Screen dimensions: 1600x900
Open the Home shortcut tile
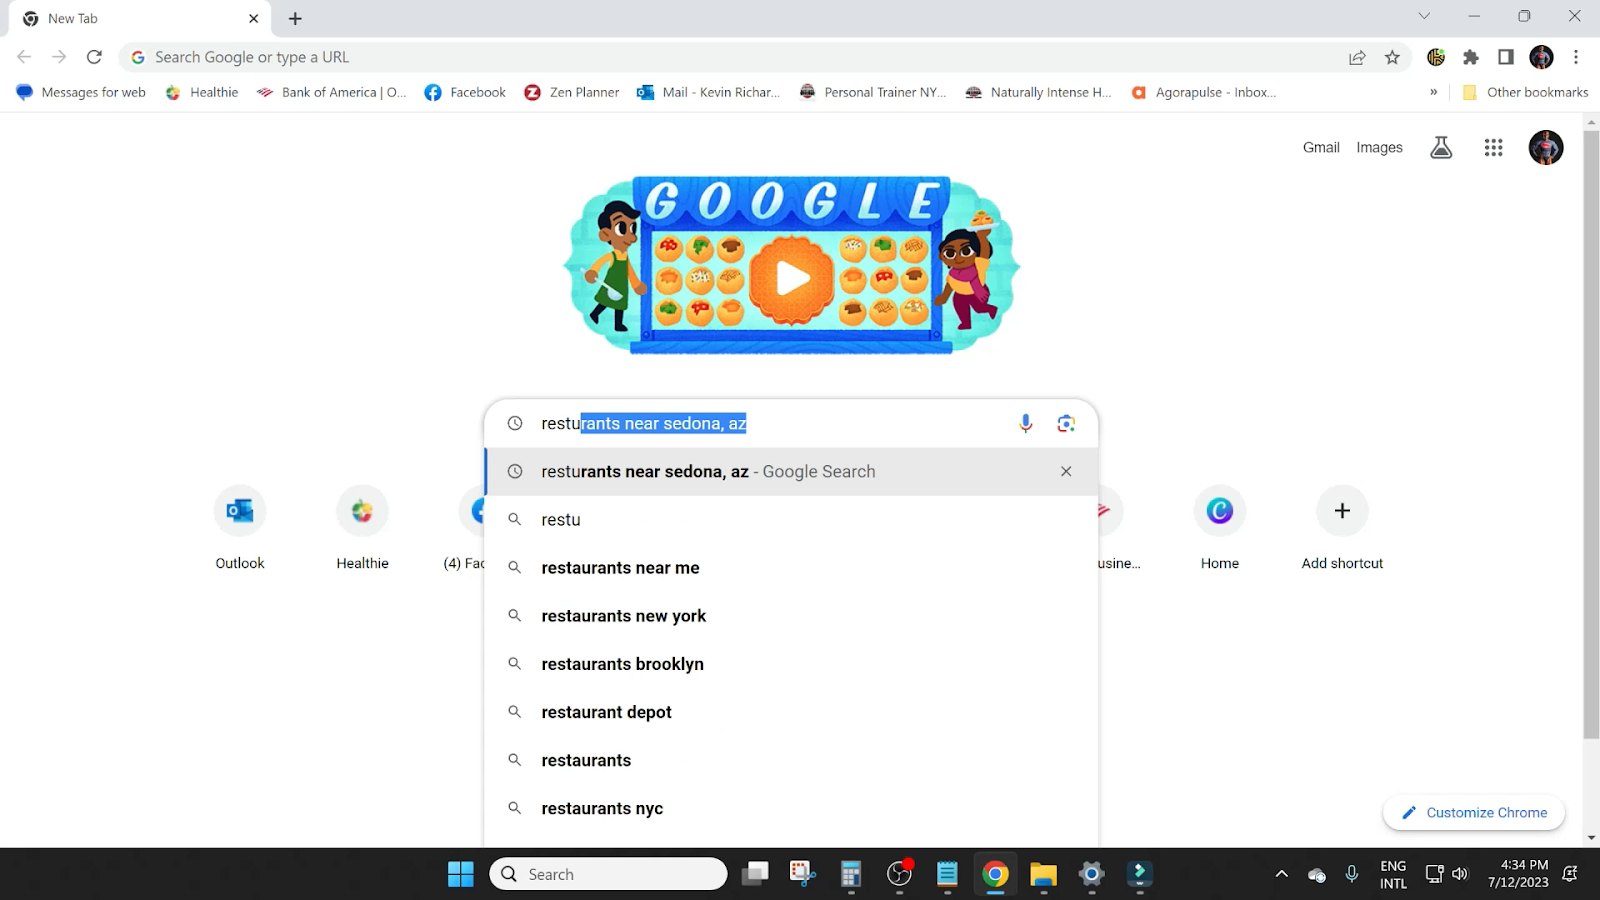1219,529
